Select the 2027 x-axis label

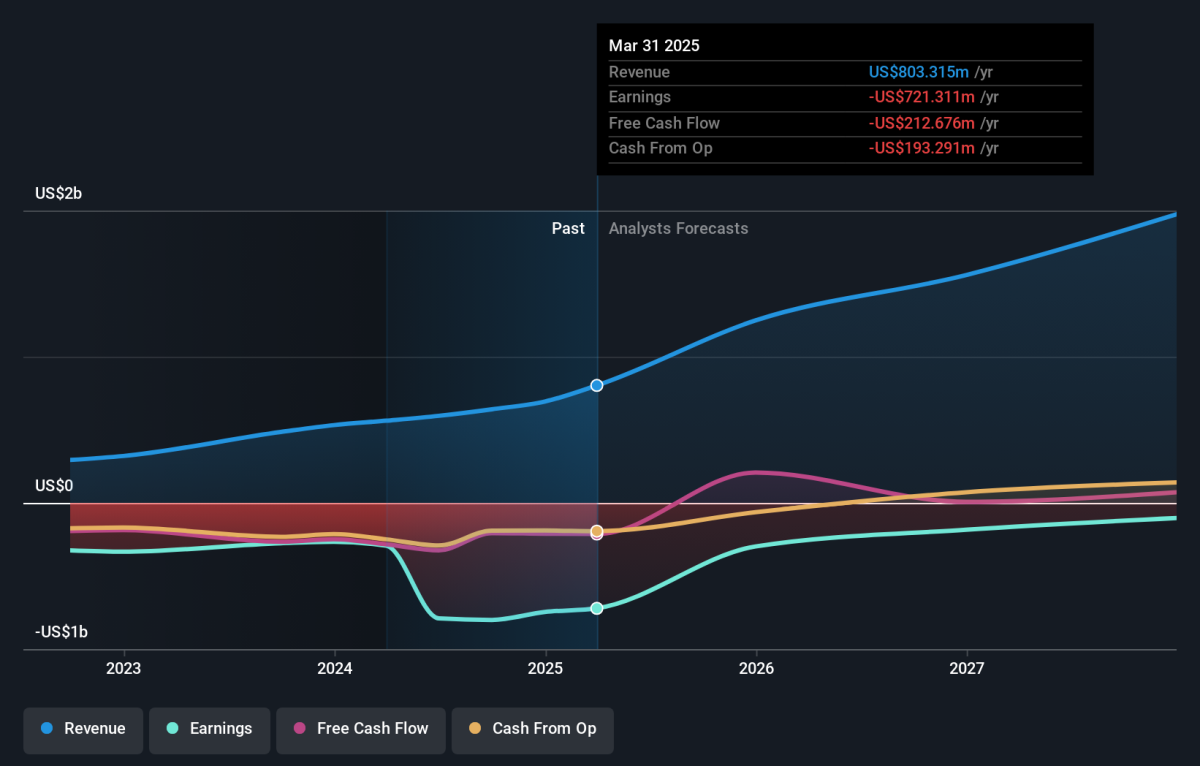tap(967, 667)
